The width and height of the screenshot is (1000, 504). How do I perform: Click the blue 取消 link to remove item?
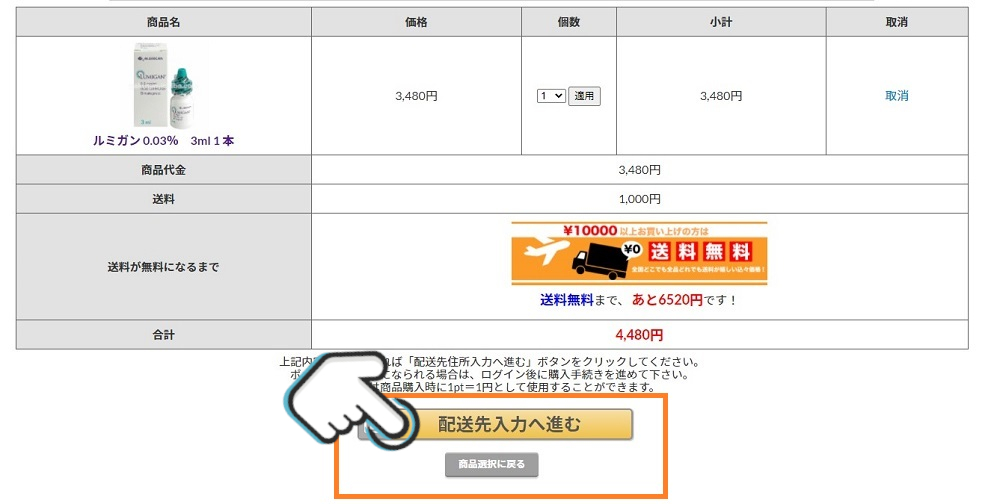pos(896,96)
